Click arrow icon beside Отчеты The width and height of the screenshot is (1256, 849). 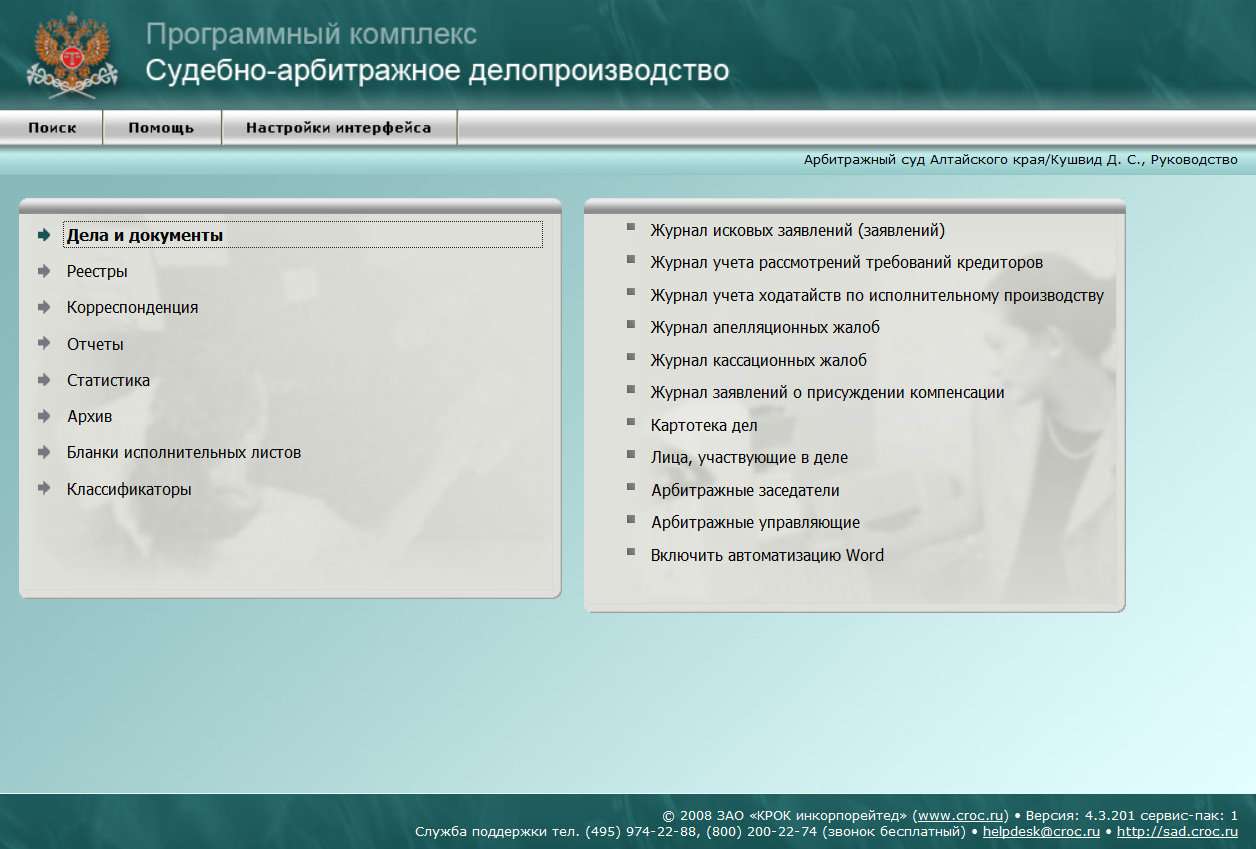(44, 343)
